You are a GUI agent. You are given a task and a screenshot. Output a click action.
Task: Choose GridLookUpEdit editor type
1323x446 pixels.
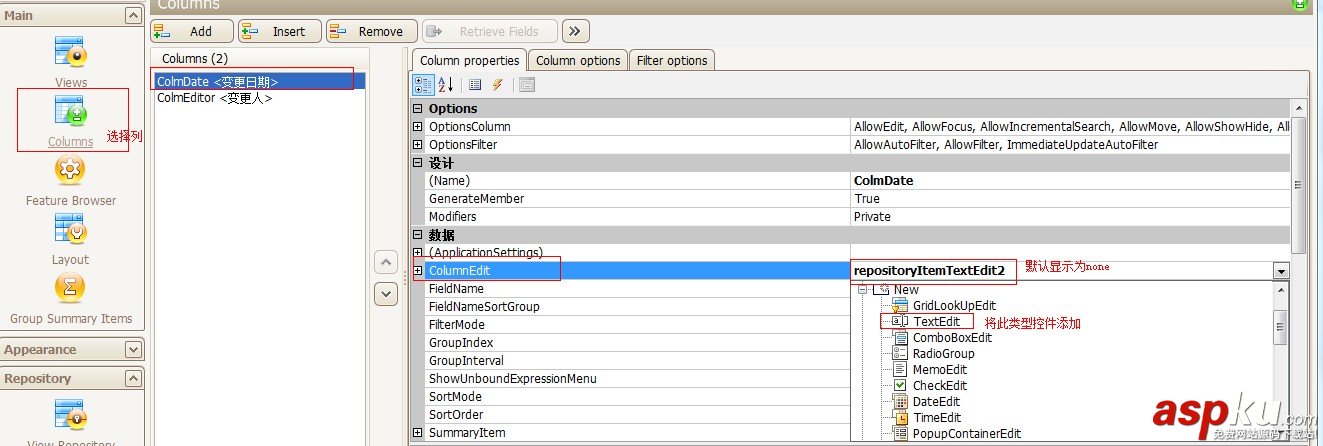tap(953, 305)
